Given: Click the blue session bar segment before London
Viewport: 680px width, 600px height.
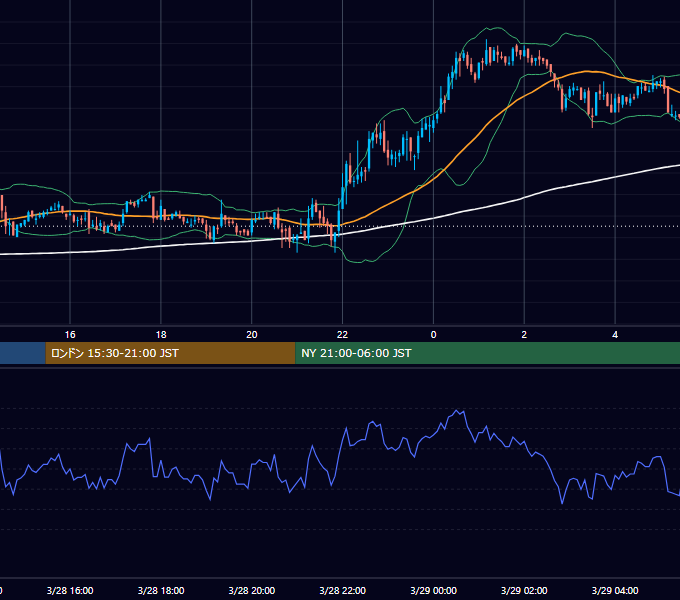Looking at the screenshot, I should (x=23, y=353).
